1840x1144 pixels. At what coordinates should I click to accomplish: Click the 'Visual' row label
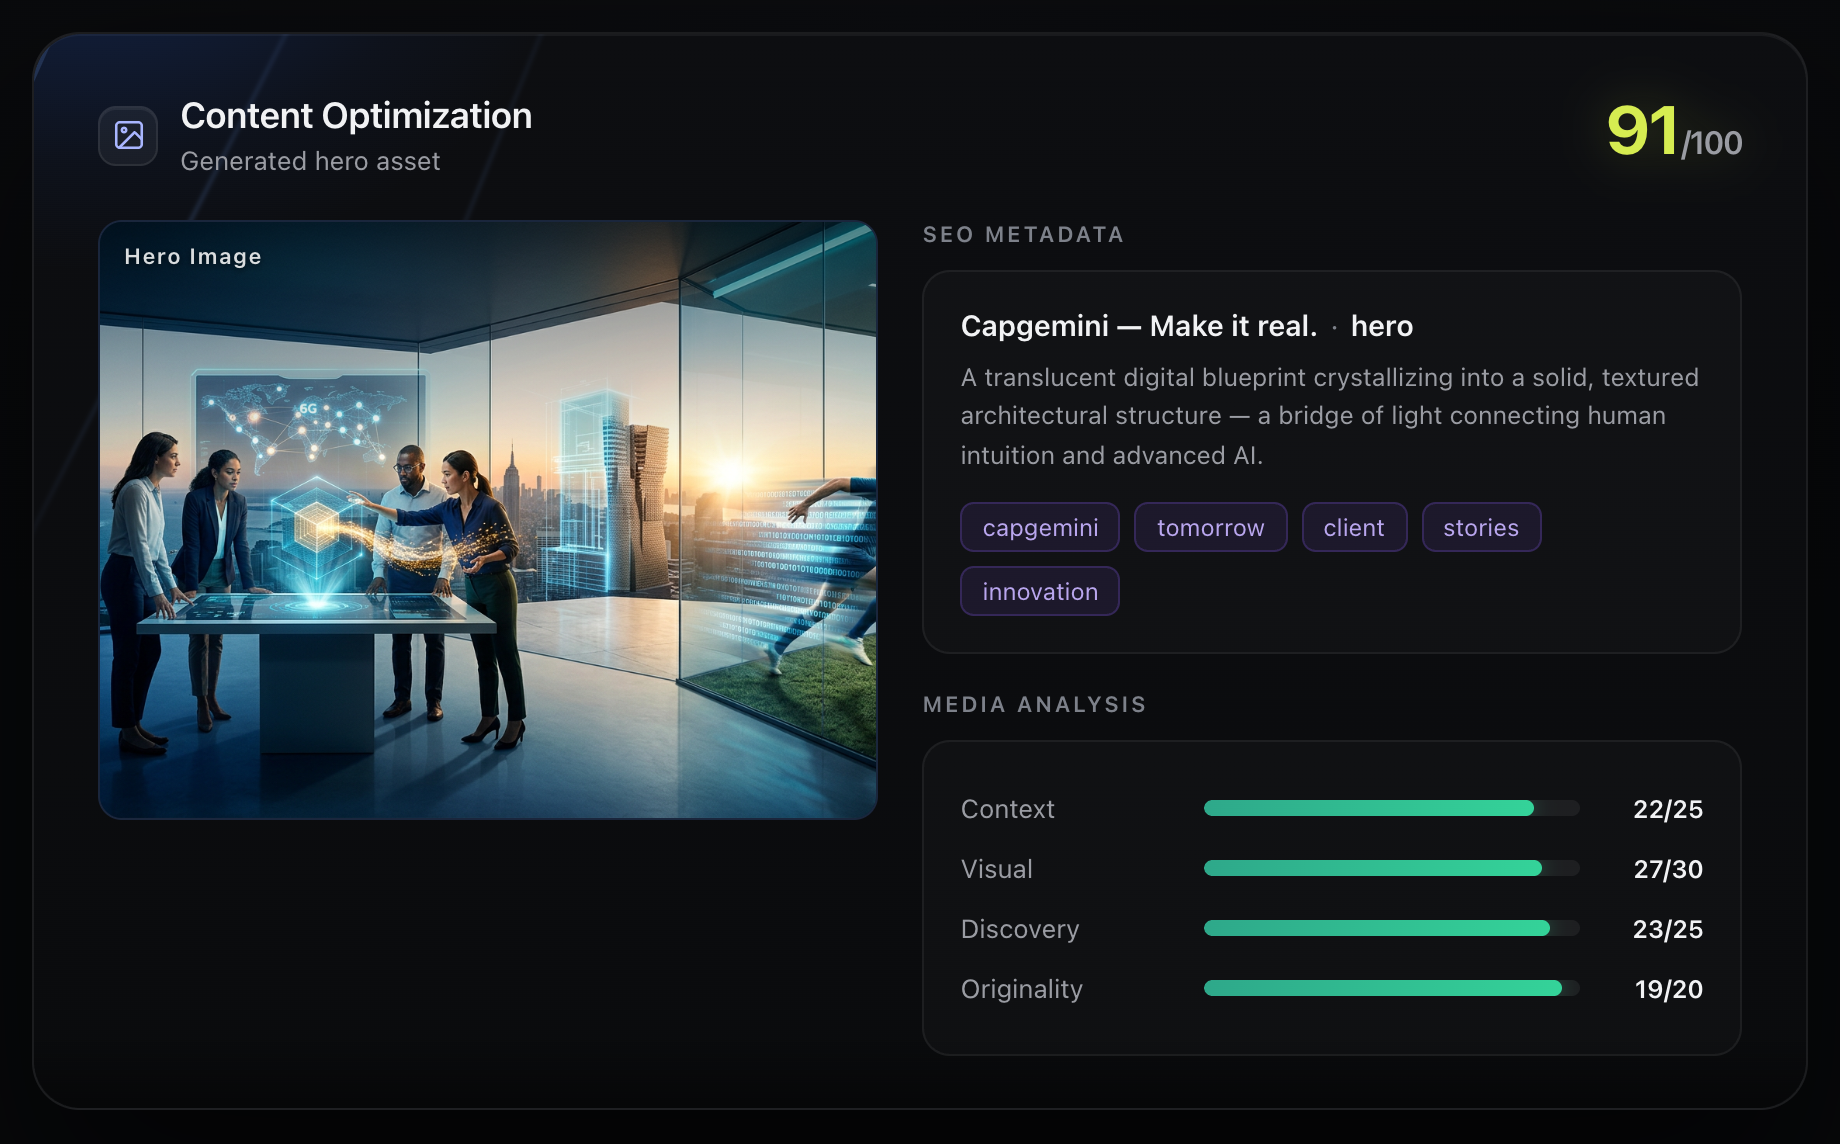997,869
